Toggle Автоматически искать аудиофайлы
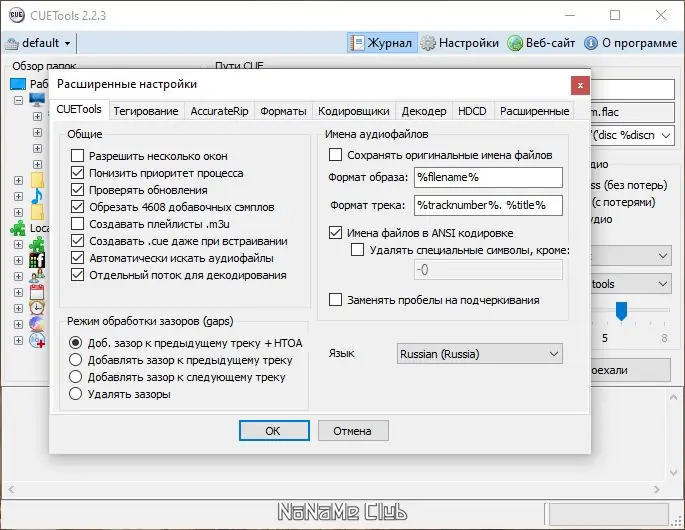This screenshot has height=530, width=685. point(77,258)
